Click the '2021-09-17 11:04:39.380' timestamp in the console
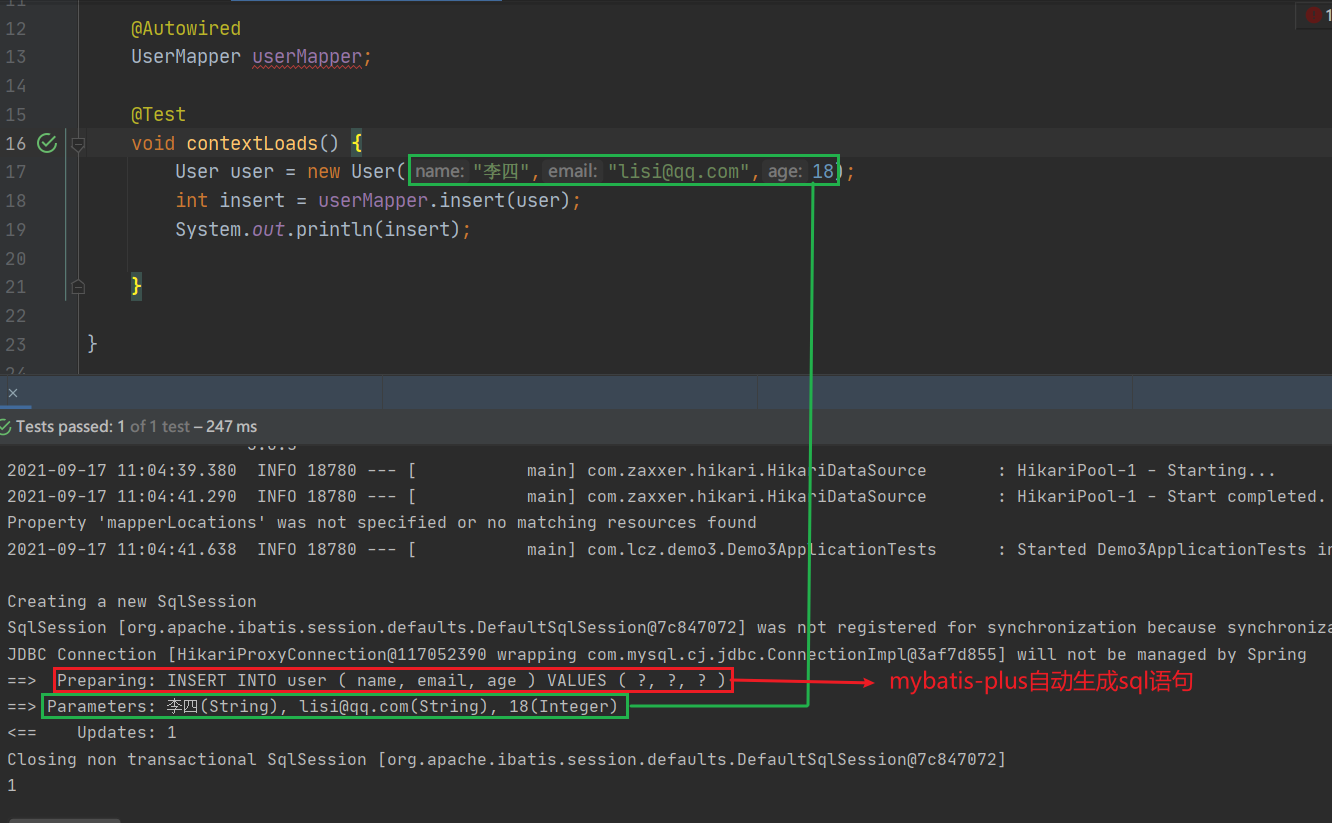The image size is (1332, 823). click(x=122, y=470)
